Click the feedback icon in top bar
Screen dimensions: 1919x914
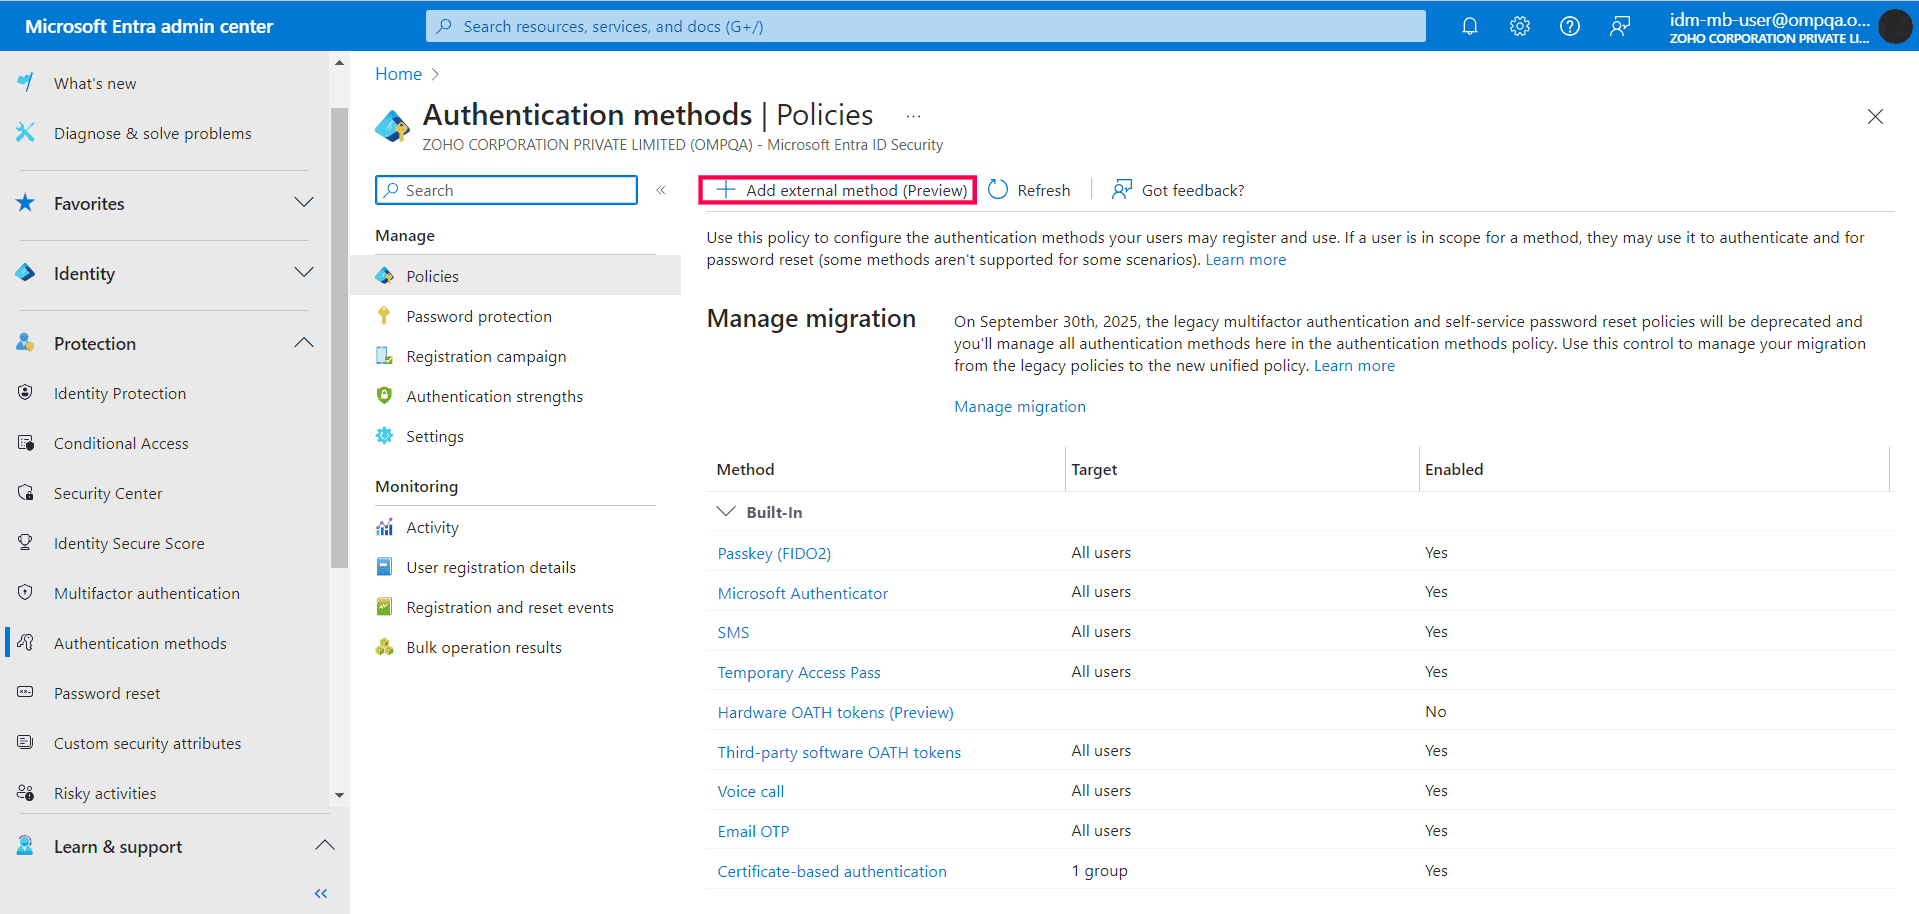pyautogui.click(x=1619, y=26)
